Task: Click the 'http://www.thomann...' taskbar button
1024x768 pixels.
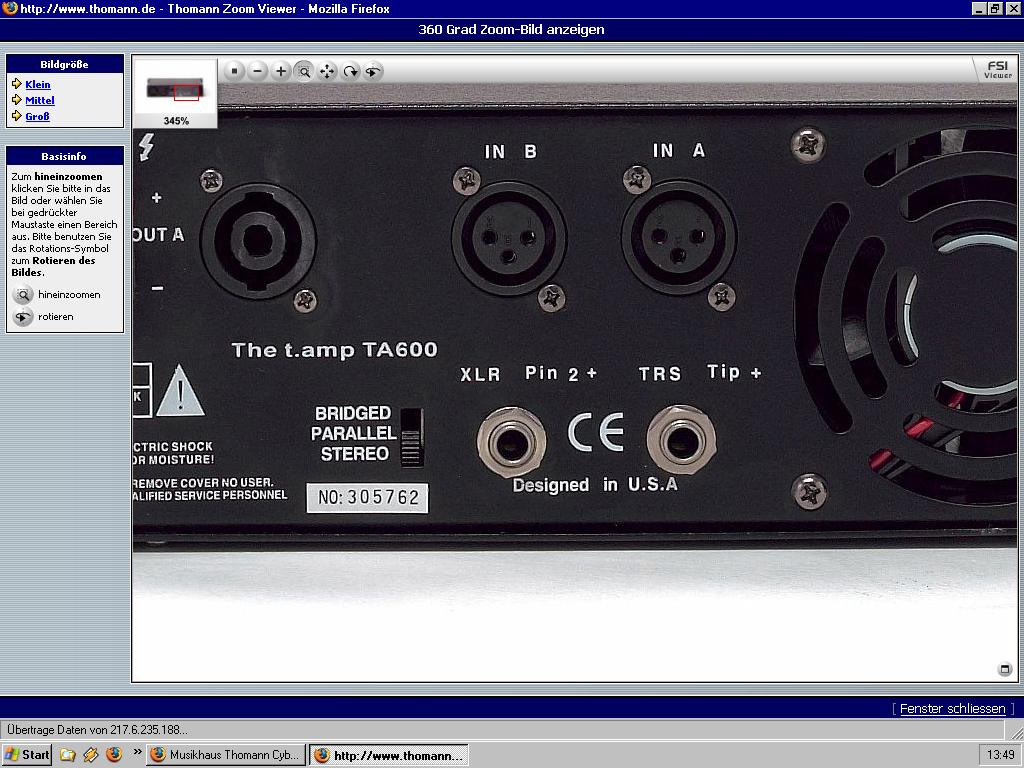Action: click(389, 755)
